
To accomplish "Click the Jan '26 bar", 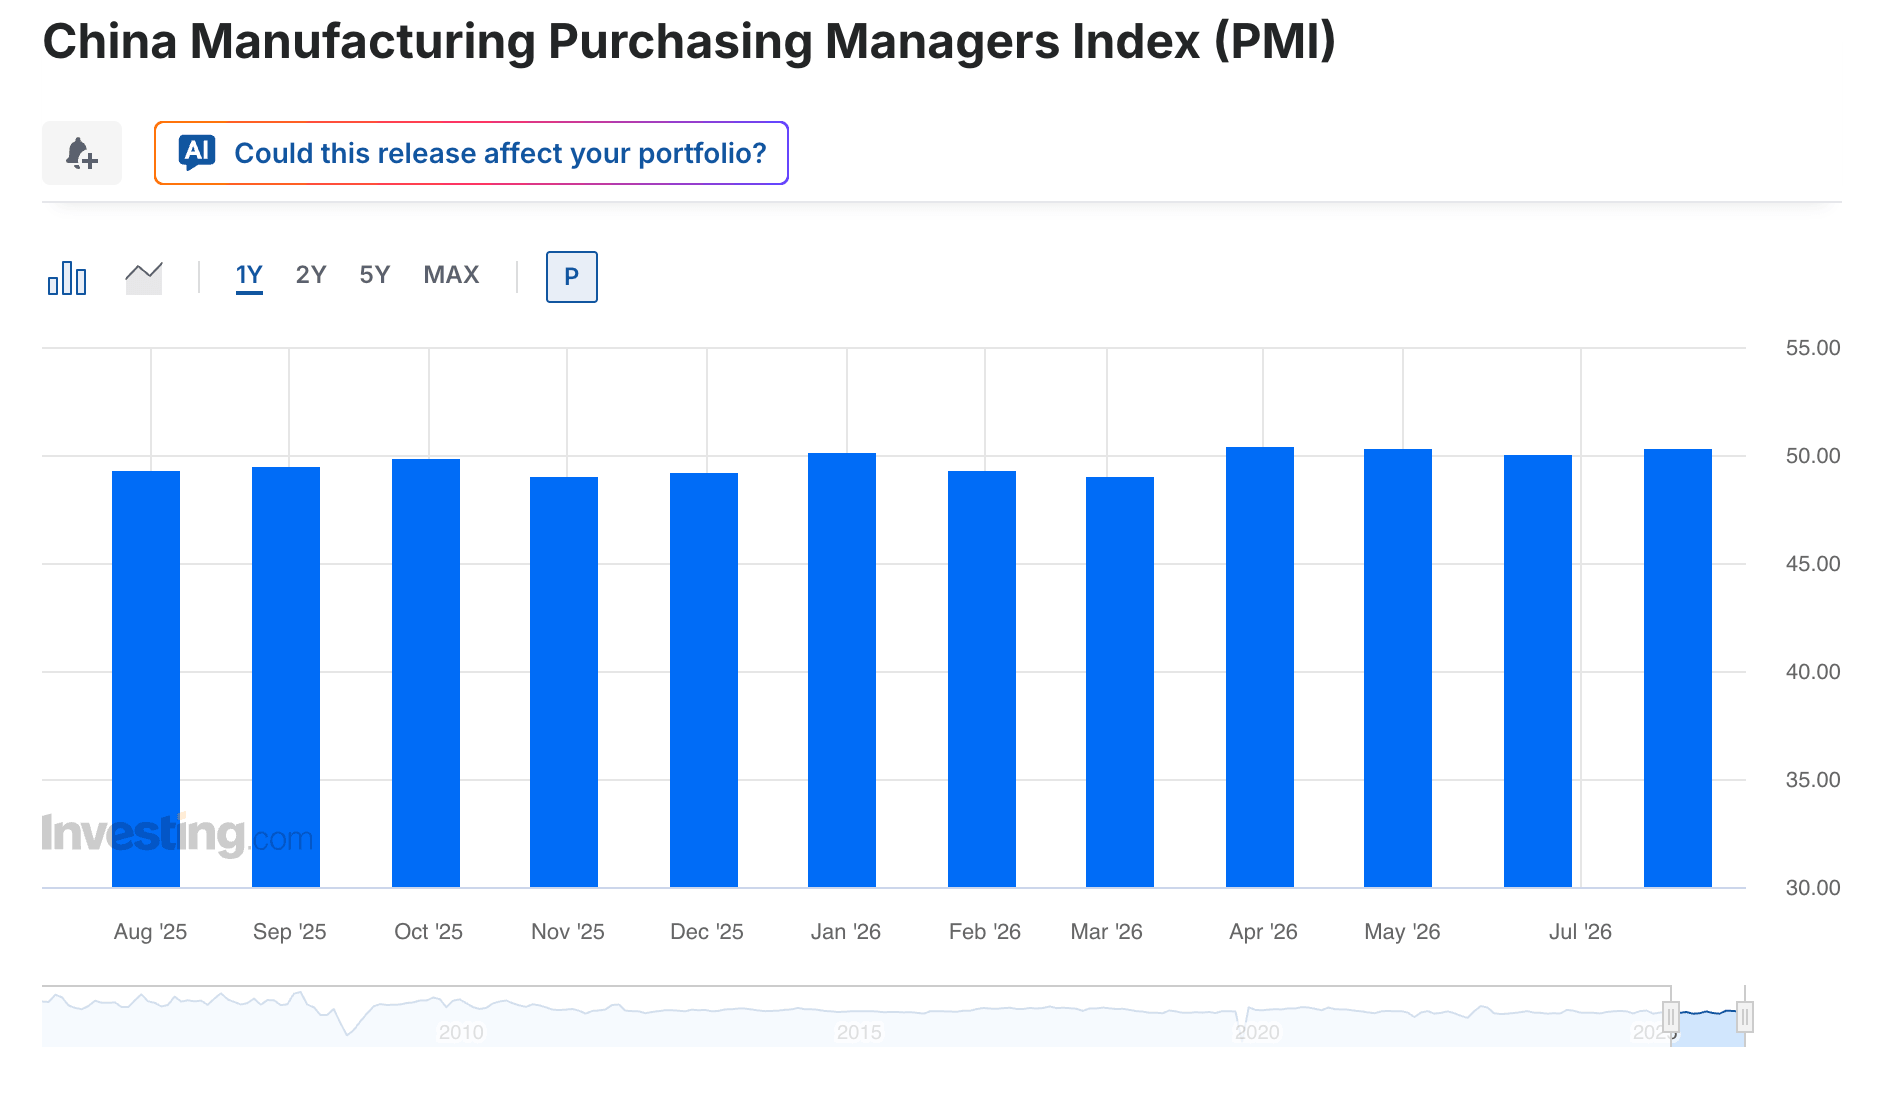I will (x=842, y=670).
